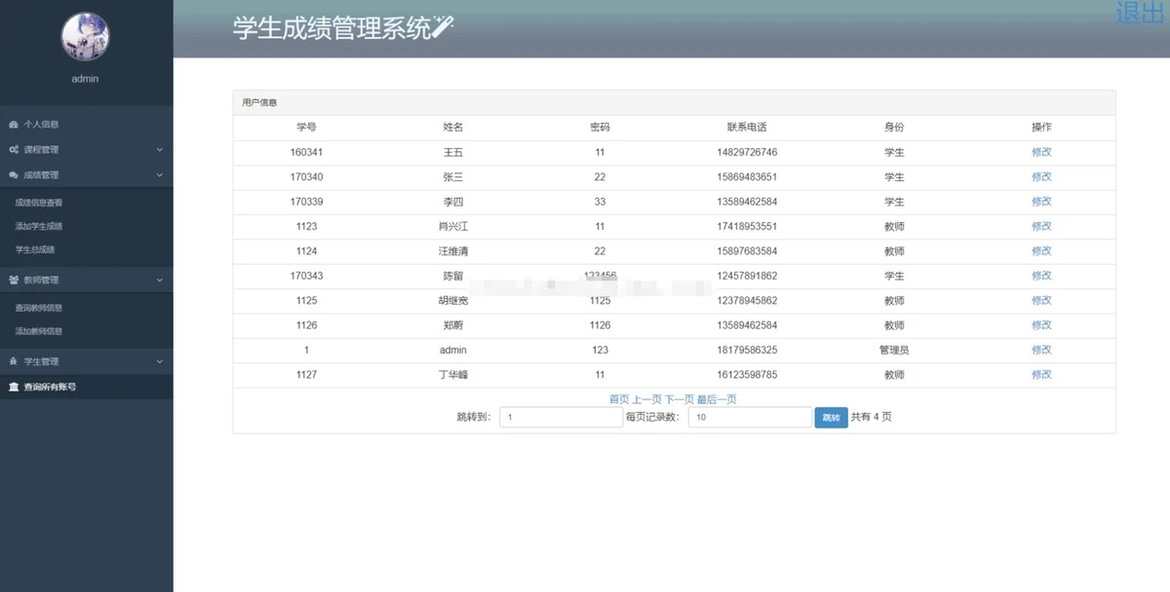Select the name cell 肖兴江

(x=453, y=226)
